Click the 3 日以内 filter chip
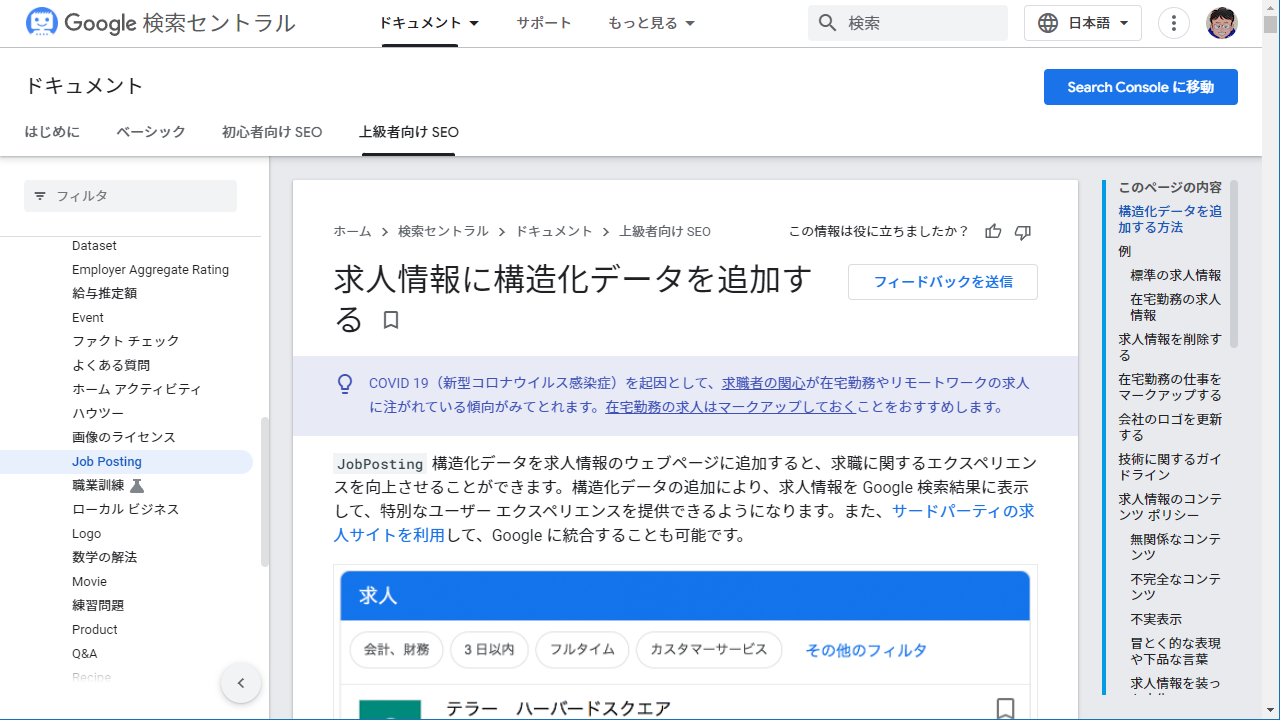Viewport: 1280px width, 720px height. (489, 650)
